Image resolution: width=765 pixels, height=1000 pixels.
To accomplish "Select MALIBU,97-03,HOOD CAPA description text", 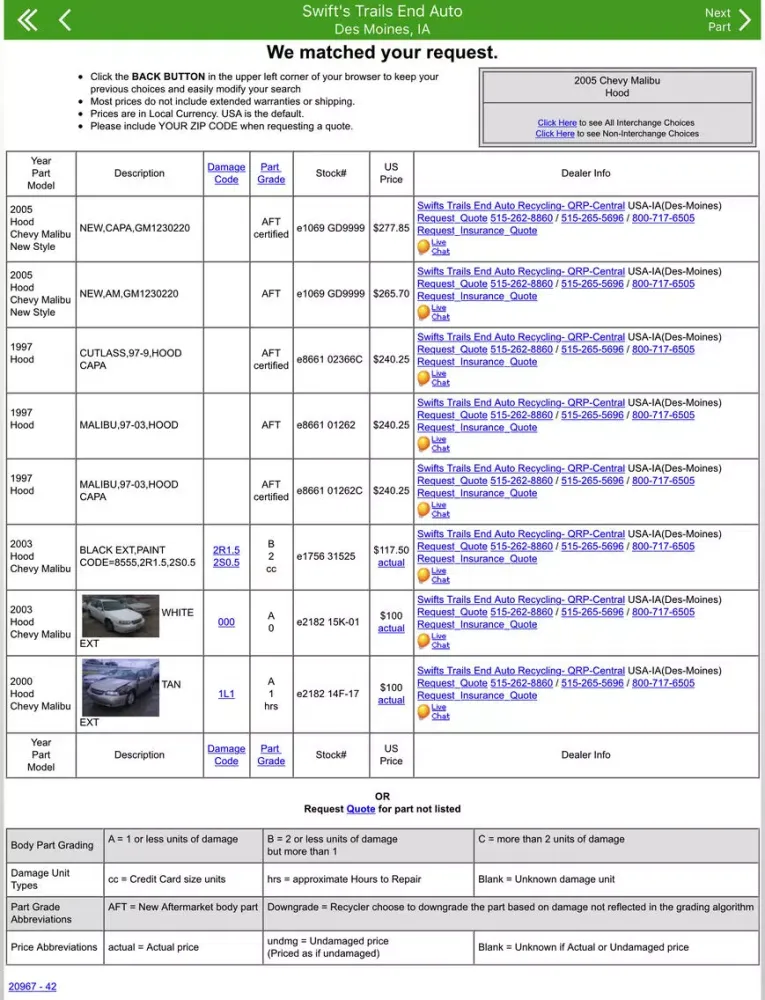I will [x=129, y=490].
